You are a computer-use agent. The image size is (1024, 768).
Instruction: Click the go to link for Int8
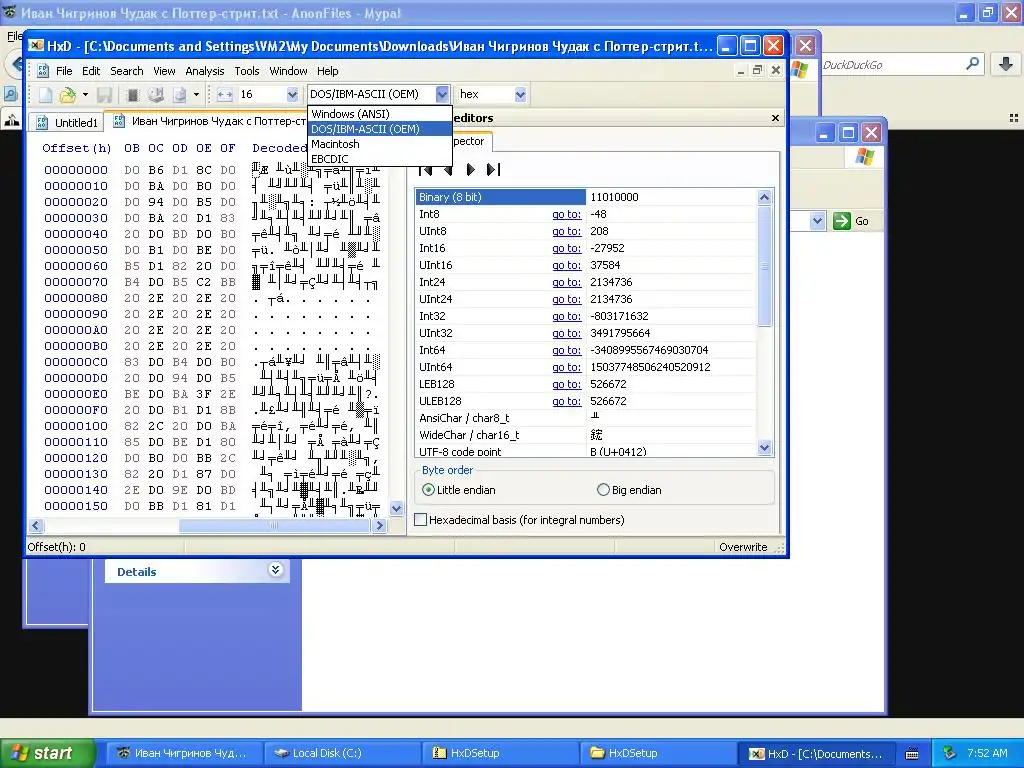tap(566, 214)
